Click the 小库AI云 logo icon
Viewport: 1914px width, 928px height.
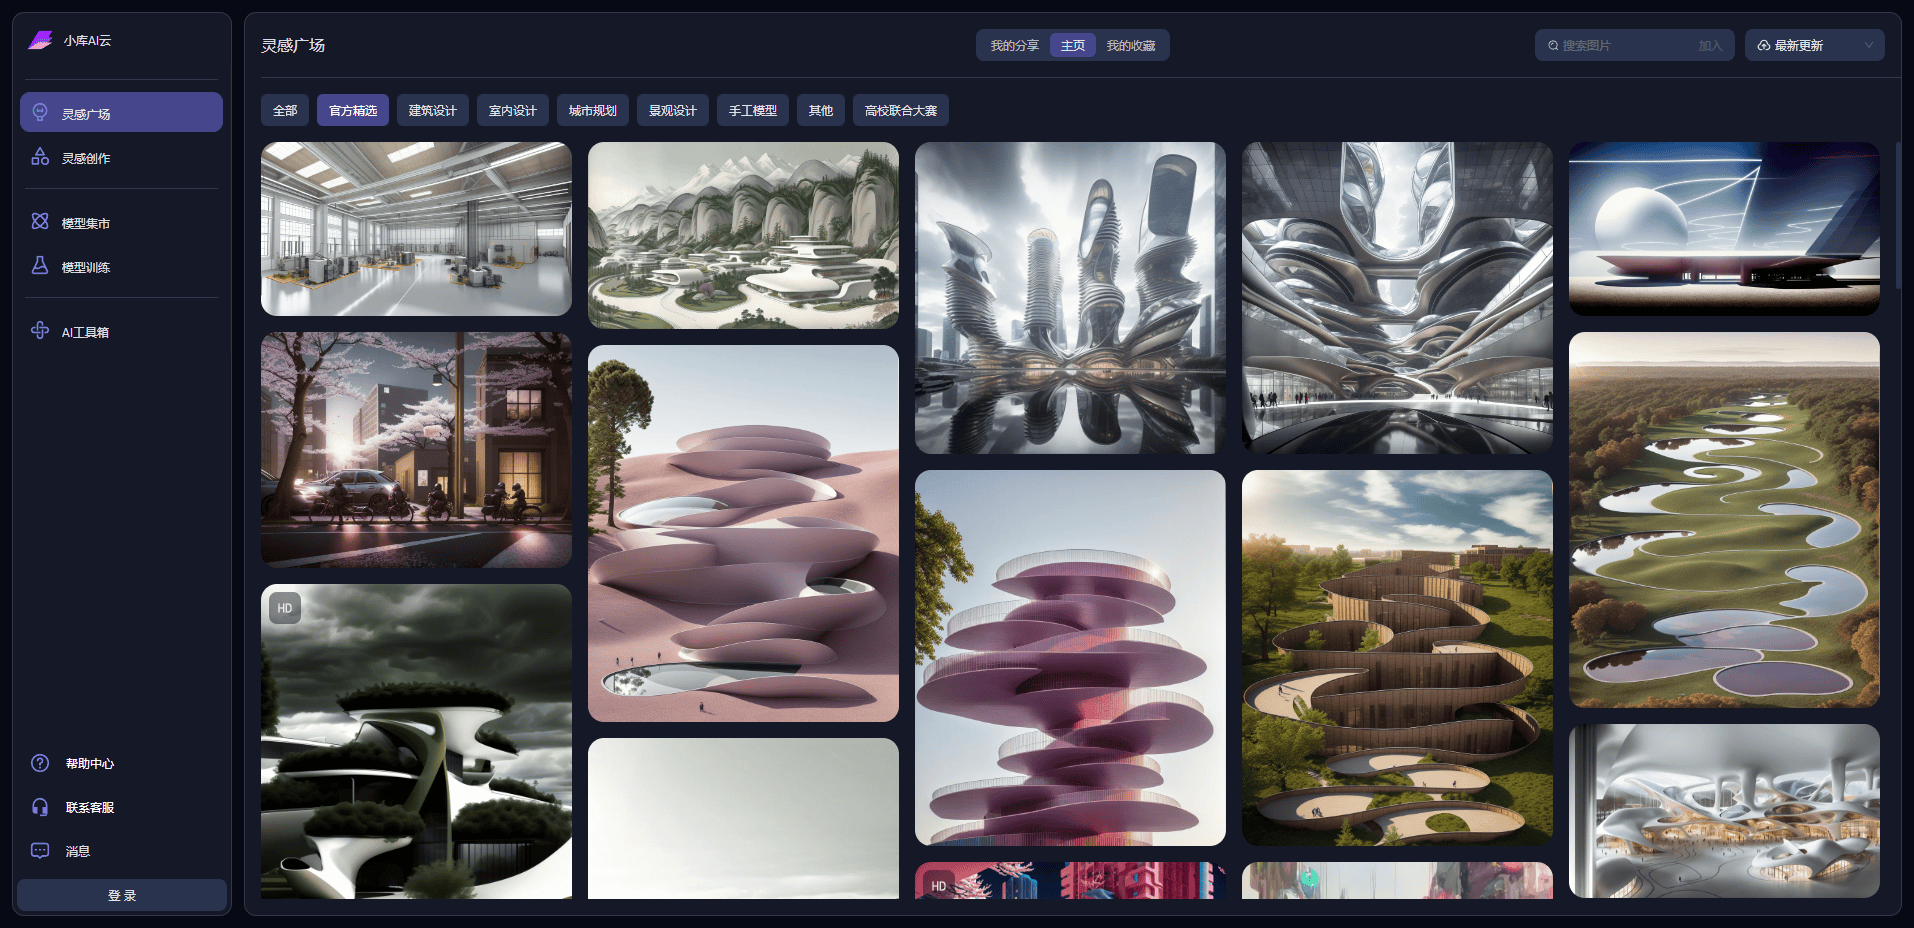coord(40,40)
